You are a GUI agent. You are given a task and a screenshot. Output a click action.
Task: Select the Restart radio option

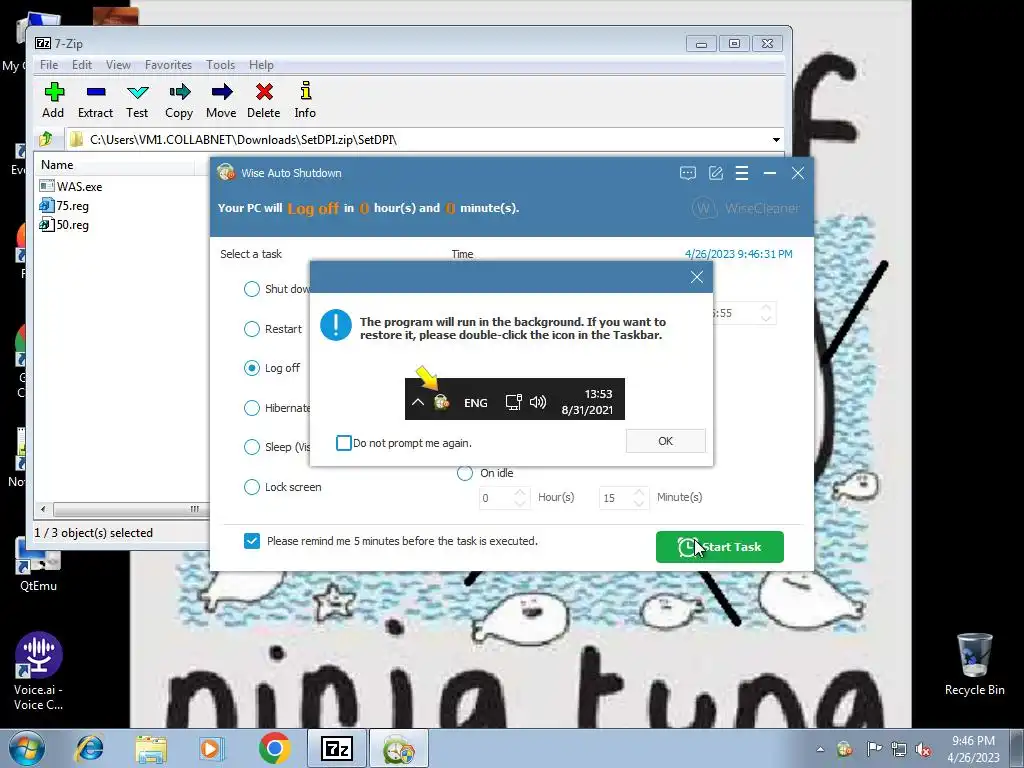(x=251, y=329)
